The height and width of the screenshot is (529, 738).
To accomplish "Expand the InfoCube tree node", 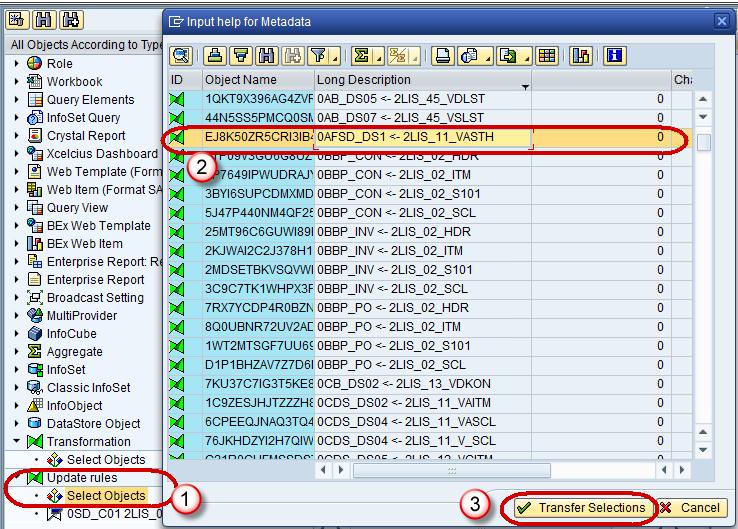I will [17, 334].
